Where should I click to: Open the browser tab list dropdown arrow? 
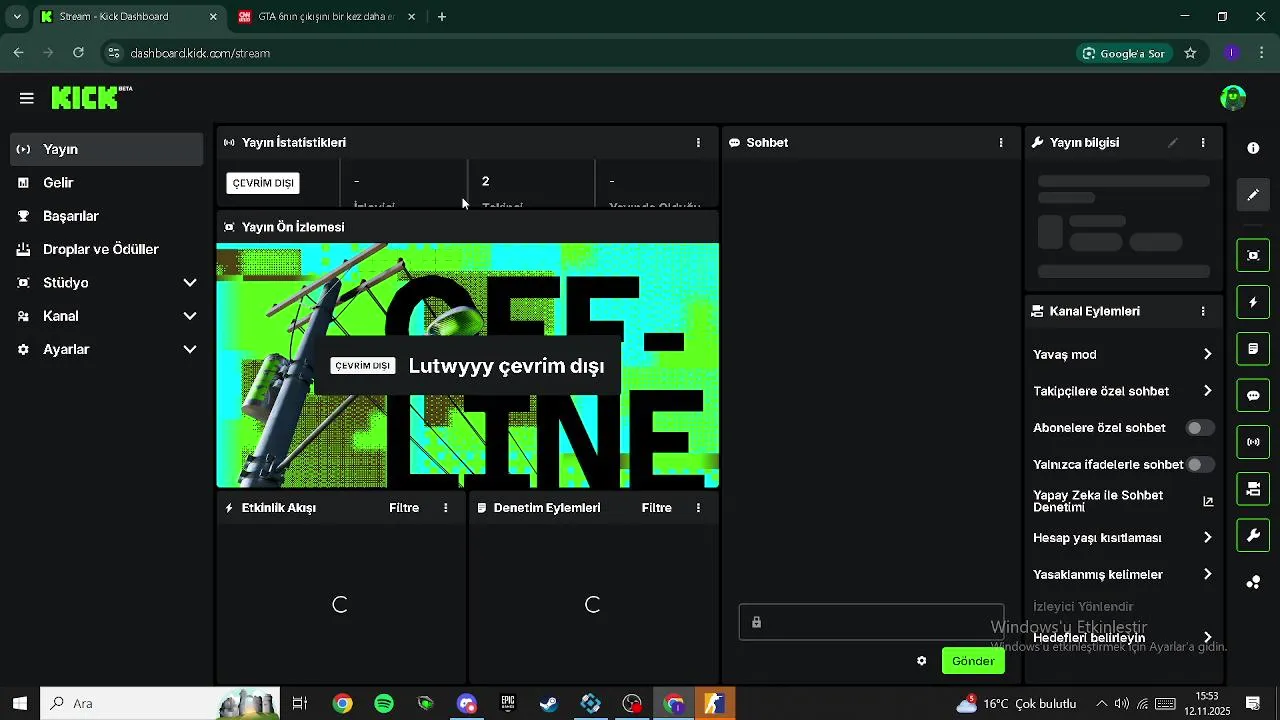point(17,17)
